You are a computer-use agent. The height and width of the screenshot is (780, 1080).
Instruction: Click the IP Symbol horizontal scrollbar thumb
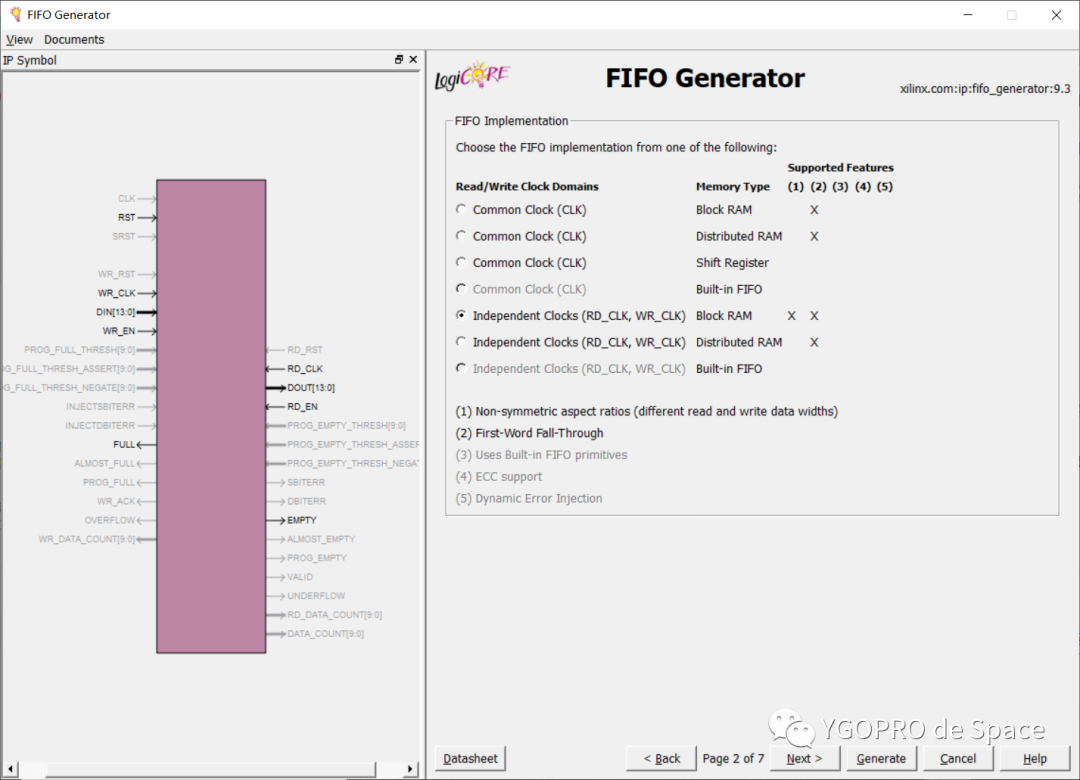(x=211, y=768)
